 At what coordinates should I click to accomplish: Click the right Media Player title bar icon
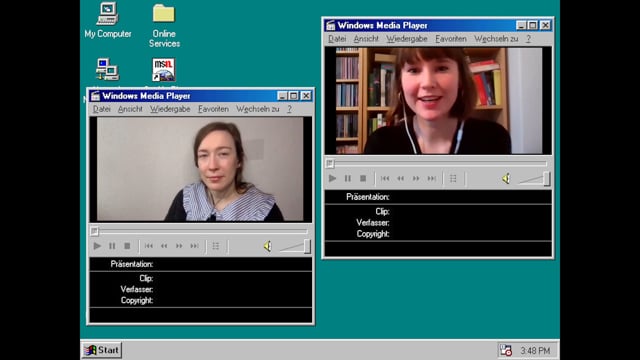tap(331, 25)
